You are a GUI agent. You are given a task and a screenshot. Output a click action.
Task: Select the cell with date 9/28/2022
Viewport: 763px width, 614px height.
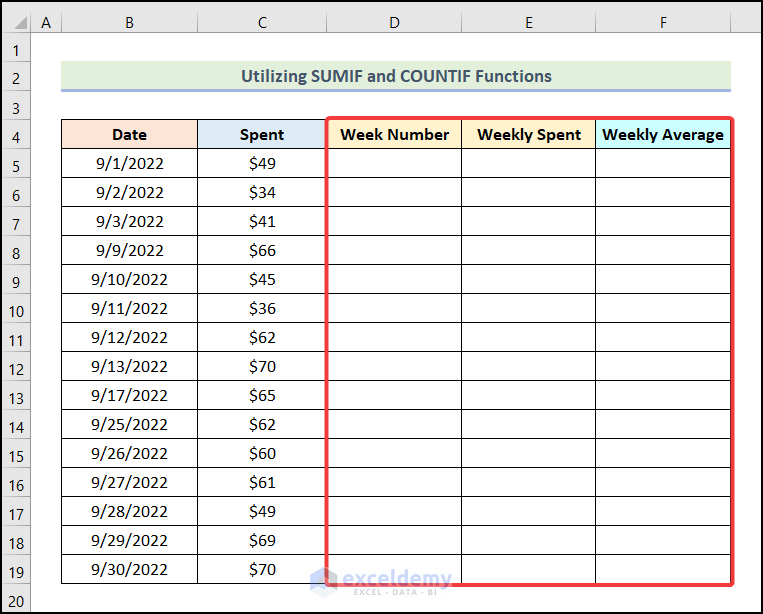click(129, 511)
